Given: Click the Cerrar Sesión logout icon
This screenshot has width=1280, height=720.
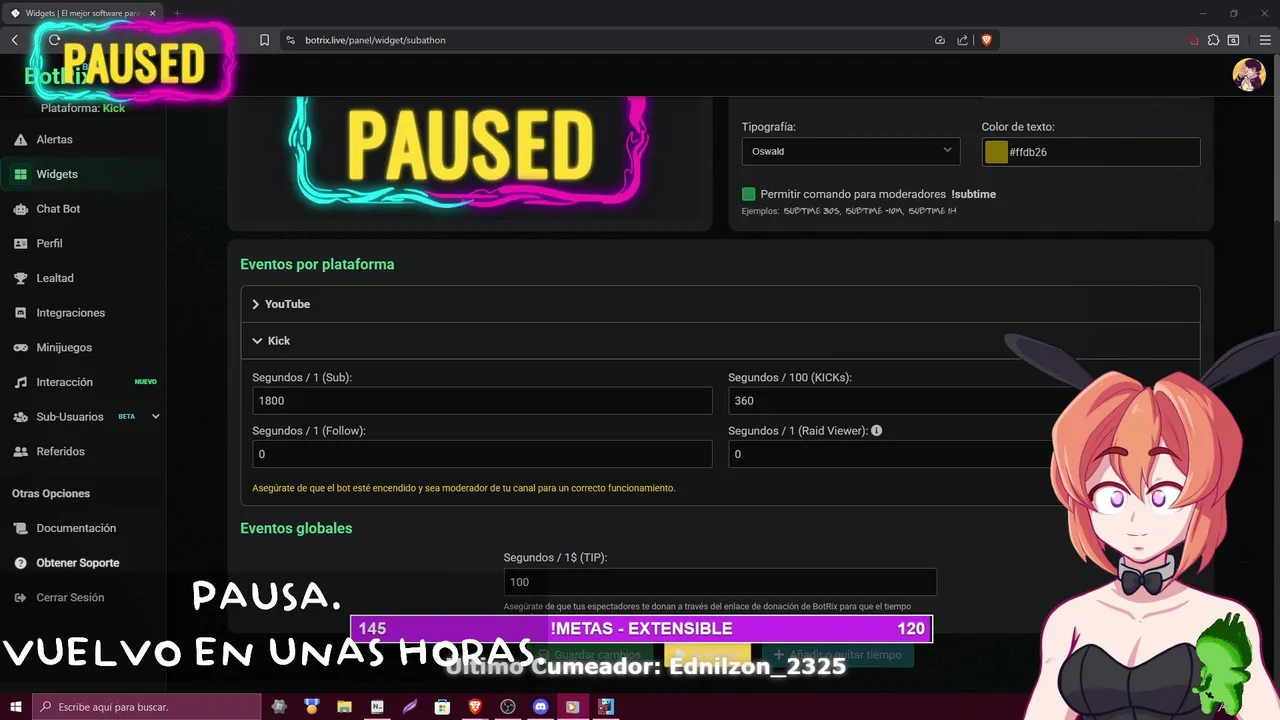Looking at the screenshot, I should 20,597.
